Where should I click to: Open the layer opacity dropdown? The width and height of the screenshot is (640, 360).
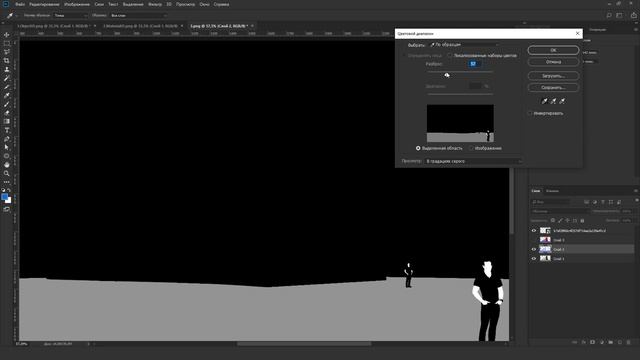coord(626,211)
